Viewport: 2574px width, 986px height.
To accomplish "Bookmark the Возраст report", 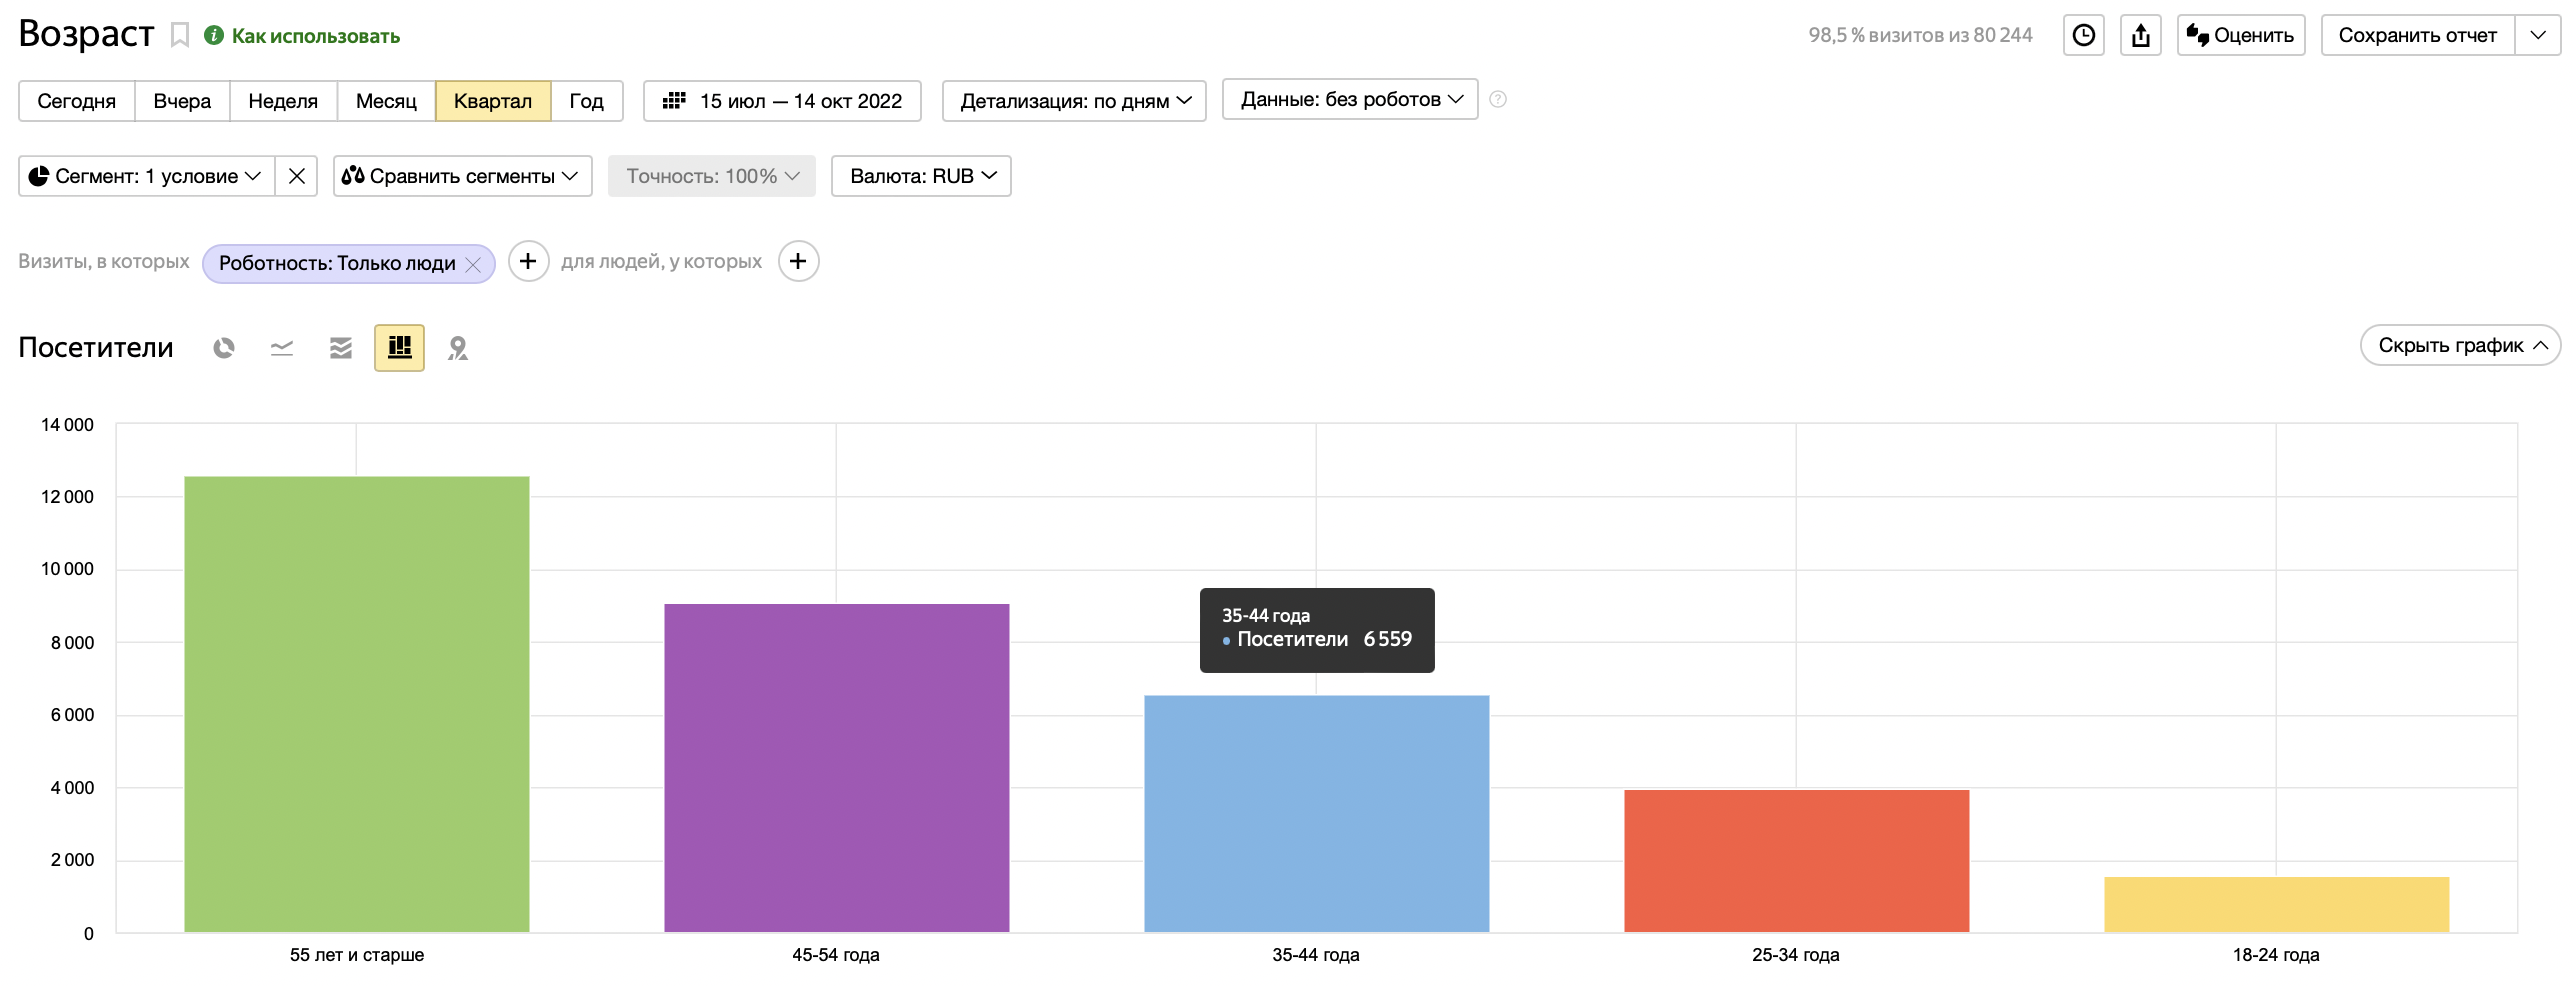I will coord(180,35).
